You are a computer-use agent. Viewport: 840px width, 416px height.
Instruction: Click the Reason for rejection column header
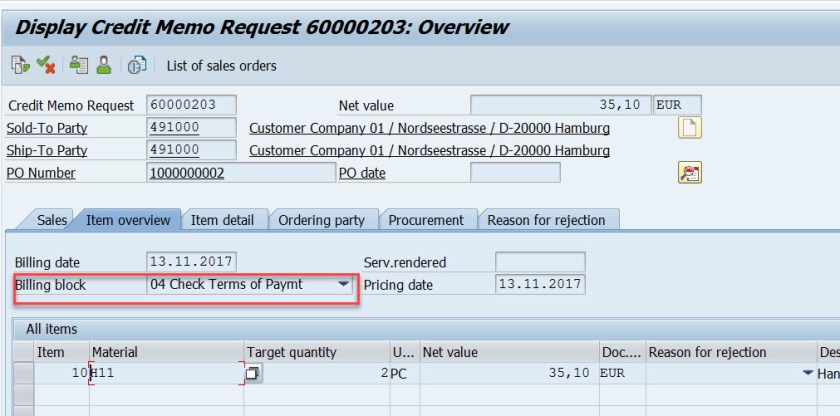731,352
